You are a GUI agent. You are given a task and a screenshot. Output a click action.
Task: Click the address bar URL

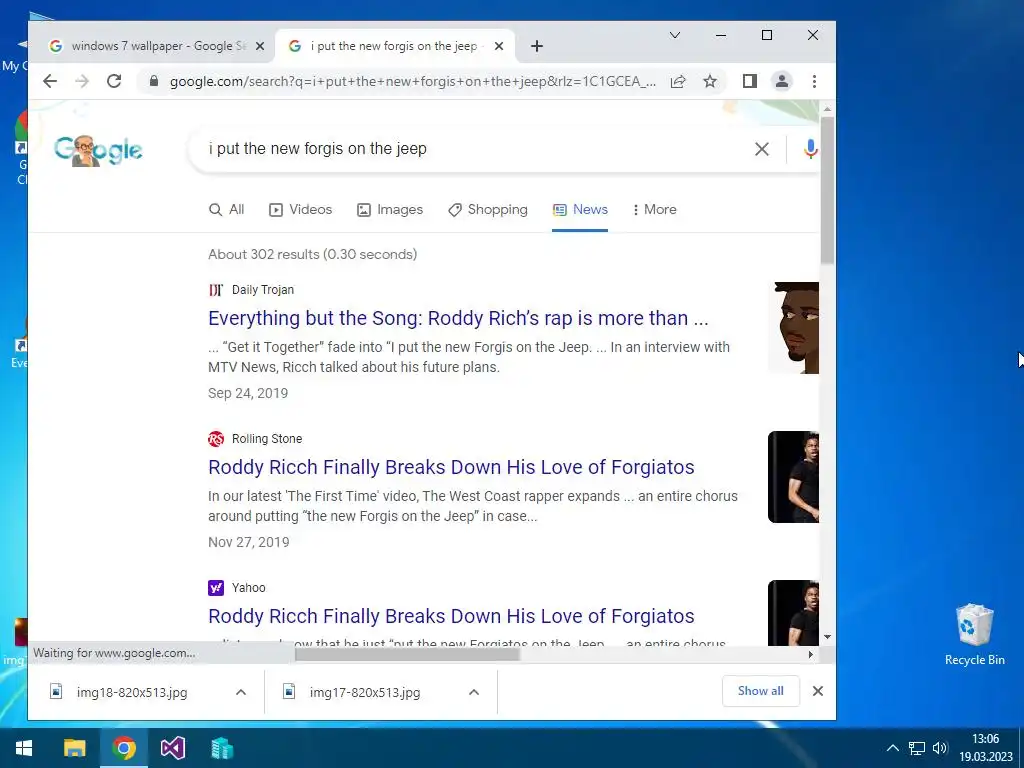pyautogui.click(x=413, y=82)
